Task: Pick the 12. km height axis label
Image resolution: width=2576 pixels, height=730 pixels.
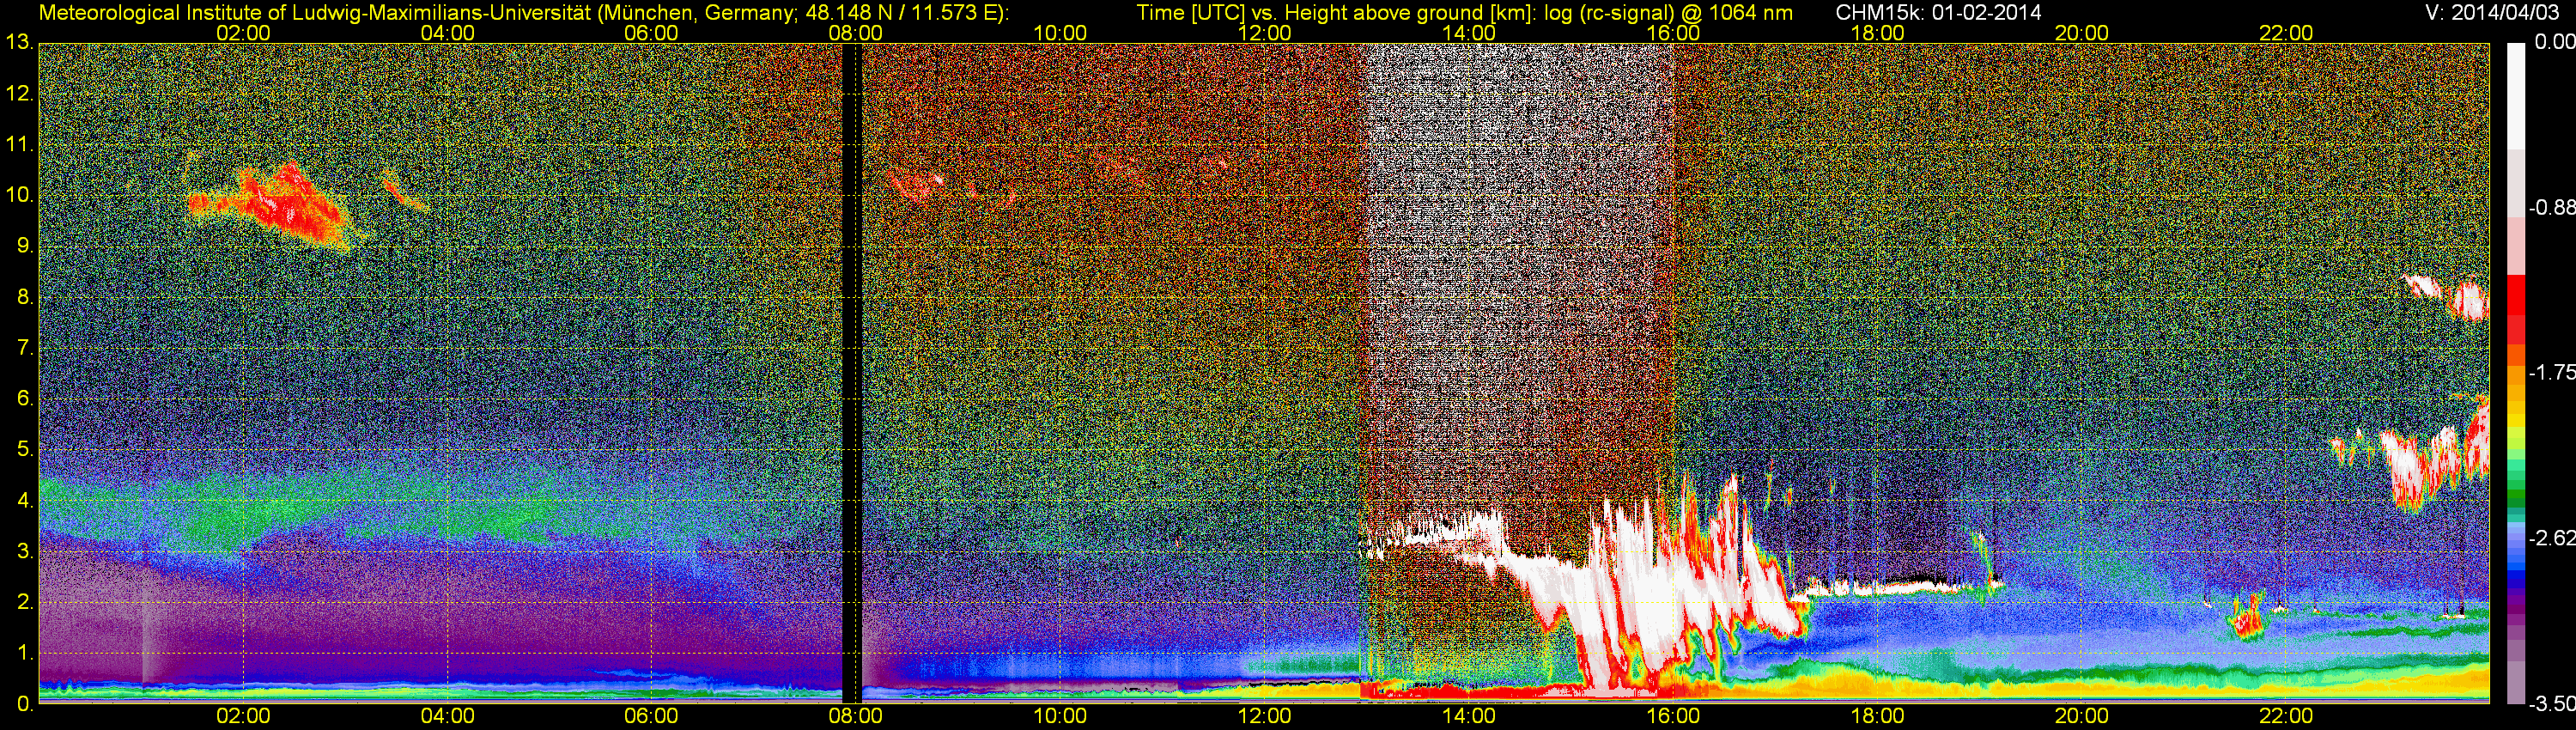Action: 20,93
